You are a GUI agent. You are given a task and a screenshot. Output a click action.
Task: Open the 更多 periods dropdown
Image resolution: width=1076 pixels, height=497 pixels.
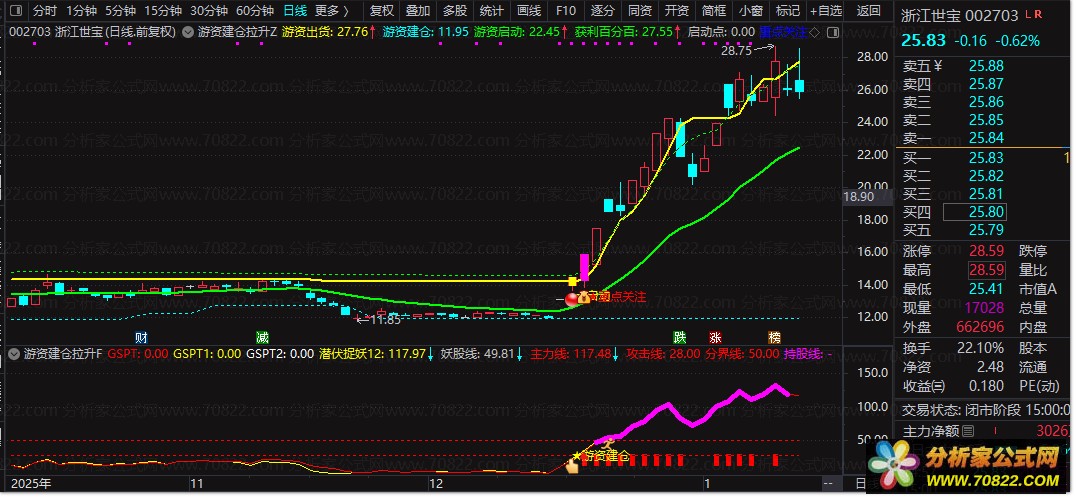coord(331,11)
